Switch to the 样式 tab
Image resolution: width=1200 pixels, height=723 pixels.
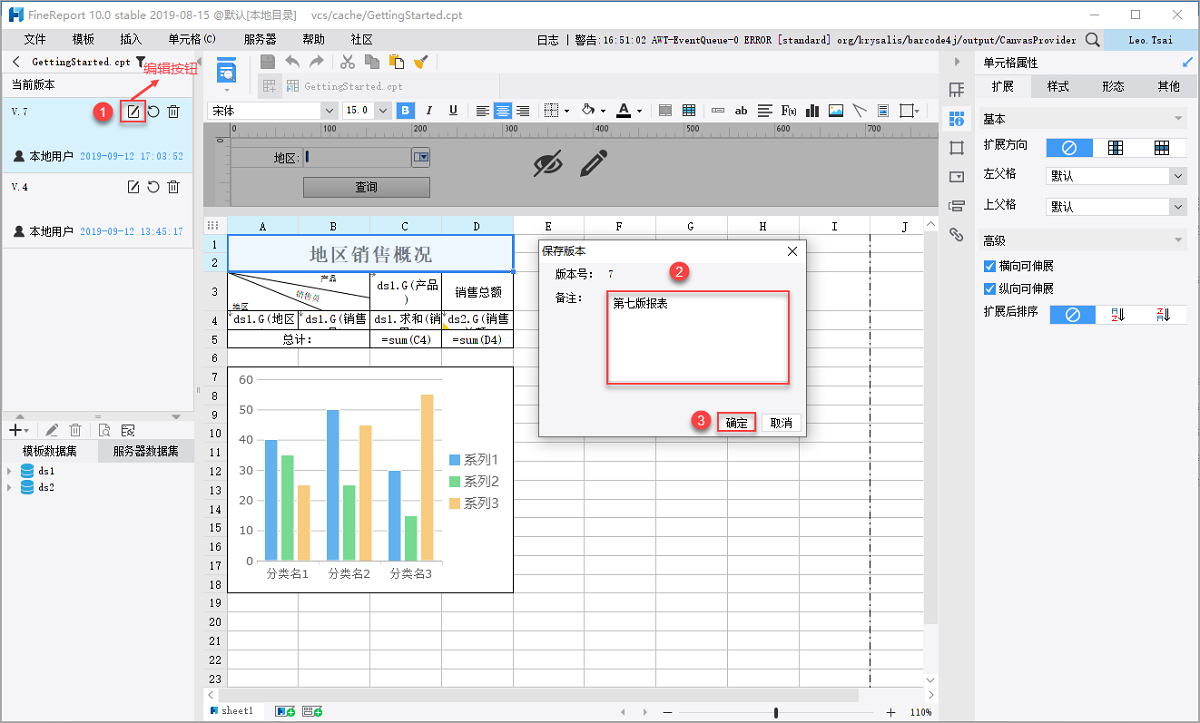tap(1058, 87)
